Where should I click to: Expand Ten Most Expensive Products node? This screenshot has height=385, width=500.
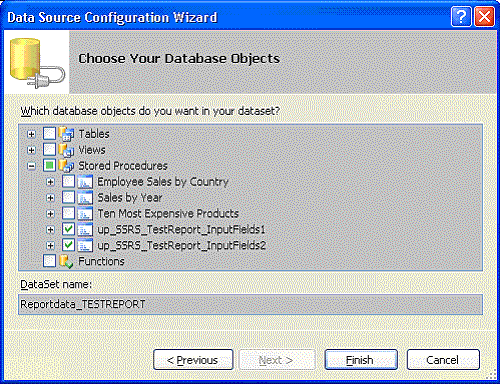coord(50,214)
